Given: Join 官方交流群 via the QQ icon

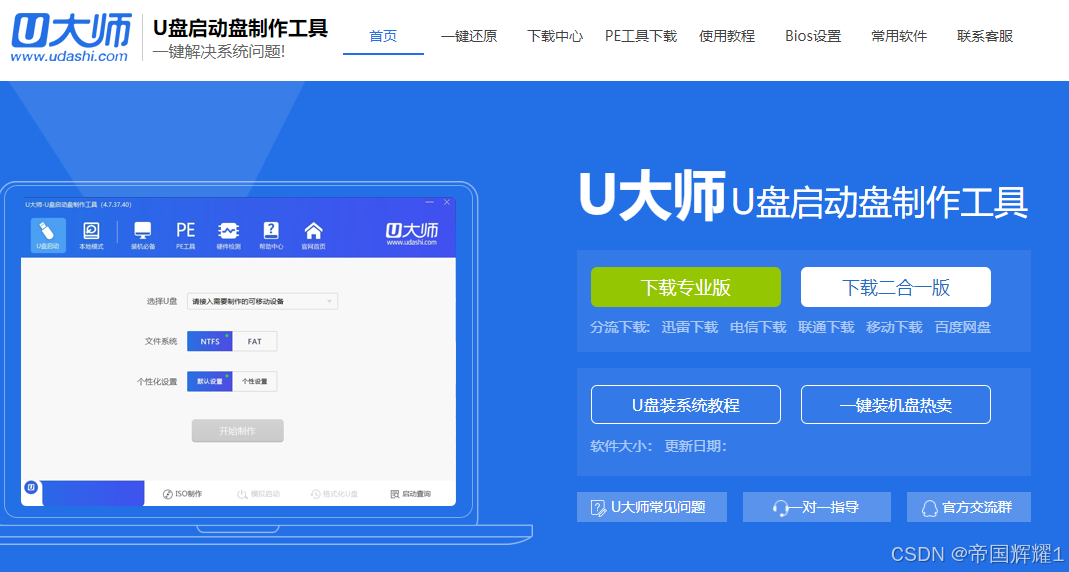Looking at the screenshot, I should point(969,507).
